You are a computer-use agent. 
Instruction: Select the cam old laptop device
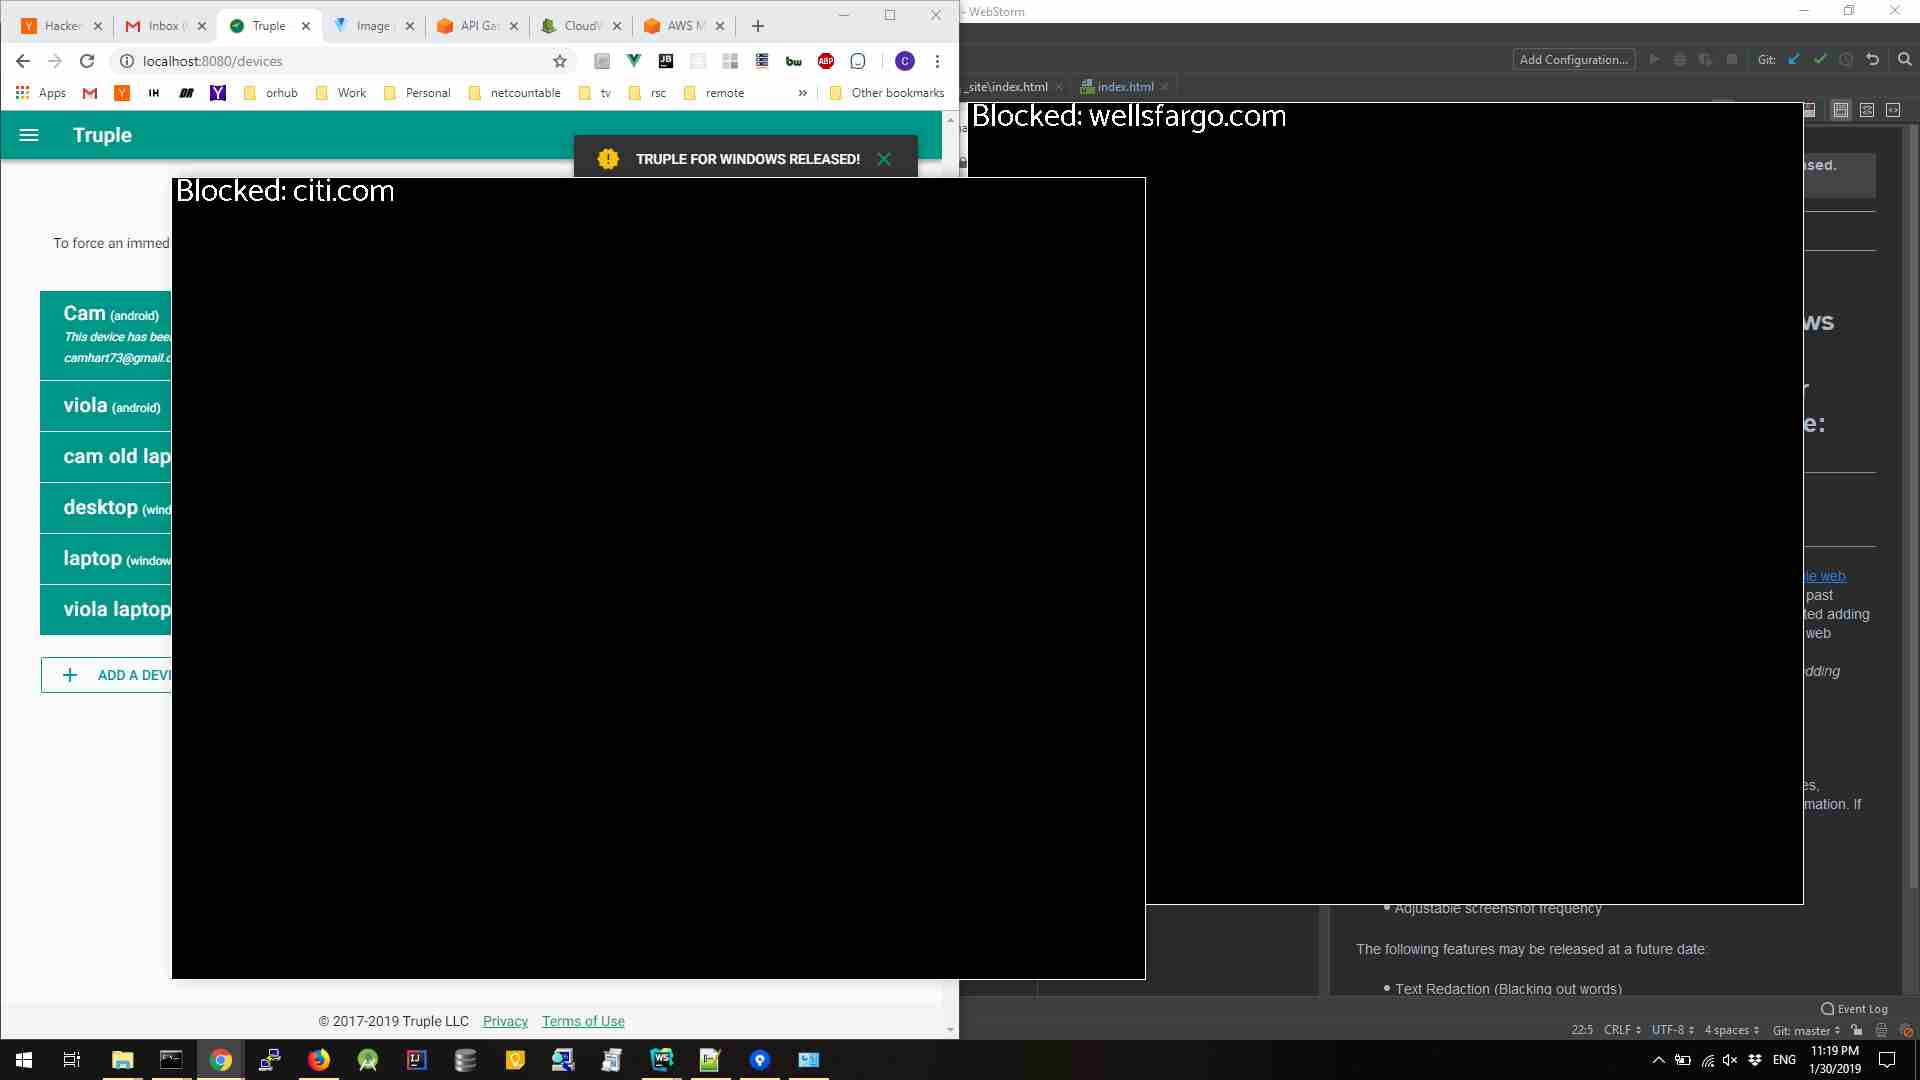[106, 456]
